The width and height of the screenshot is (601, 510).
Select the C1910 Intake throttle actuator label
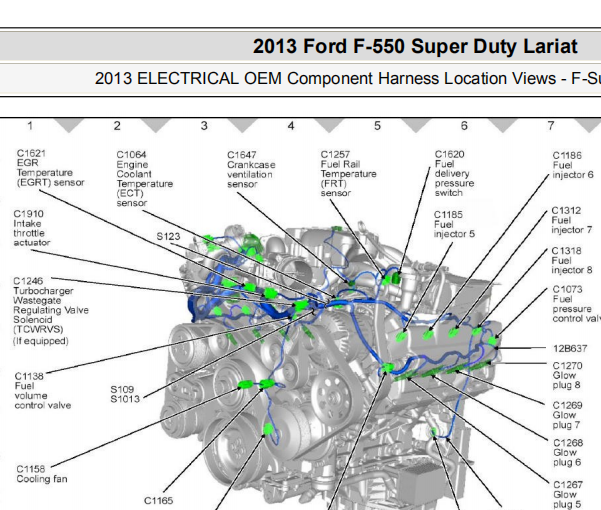pos(31,228)
